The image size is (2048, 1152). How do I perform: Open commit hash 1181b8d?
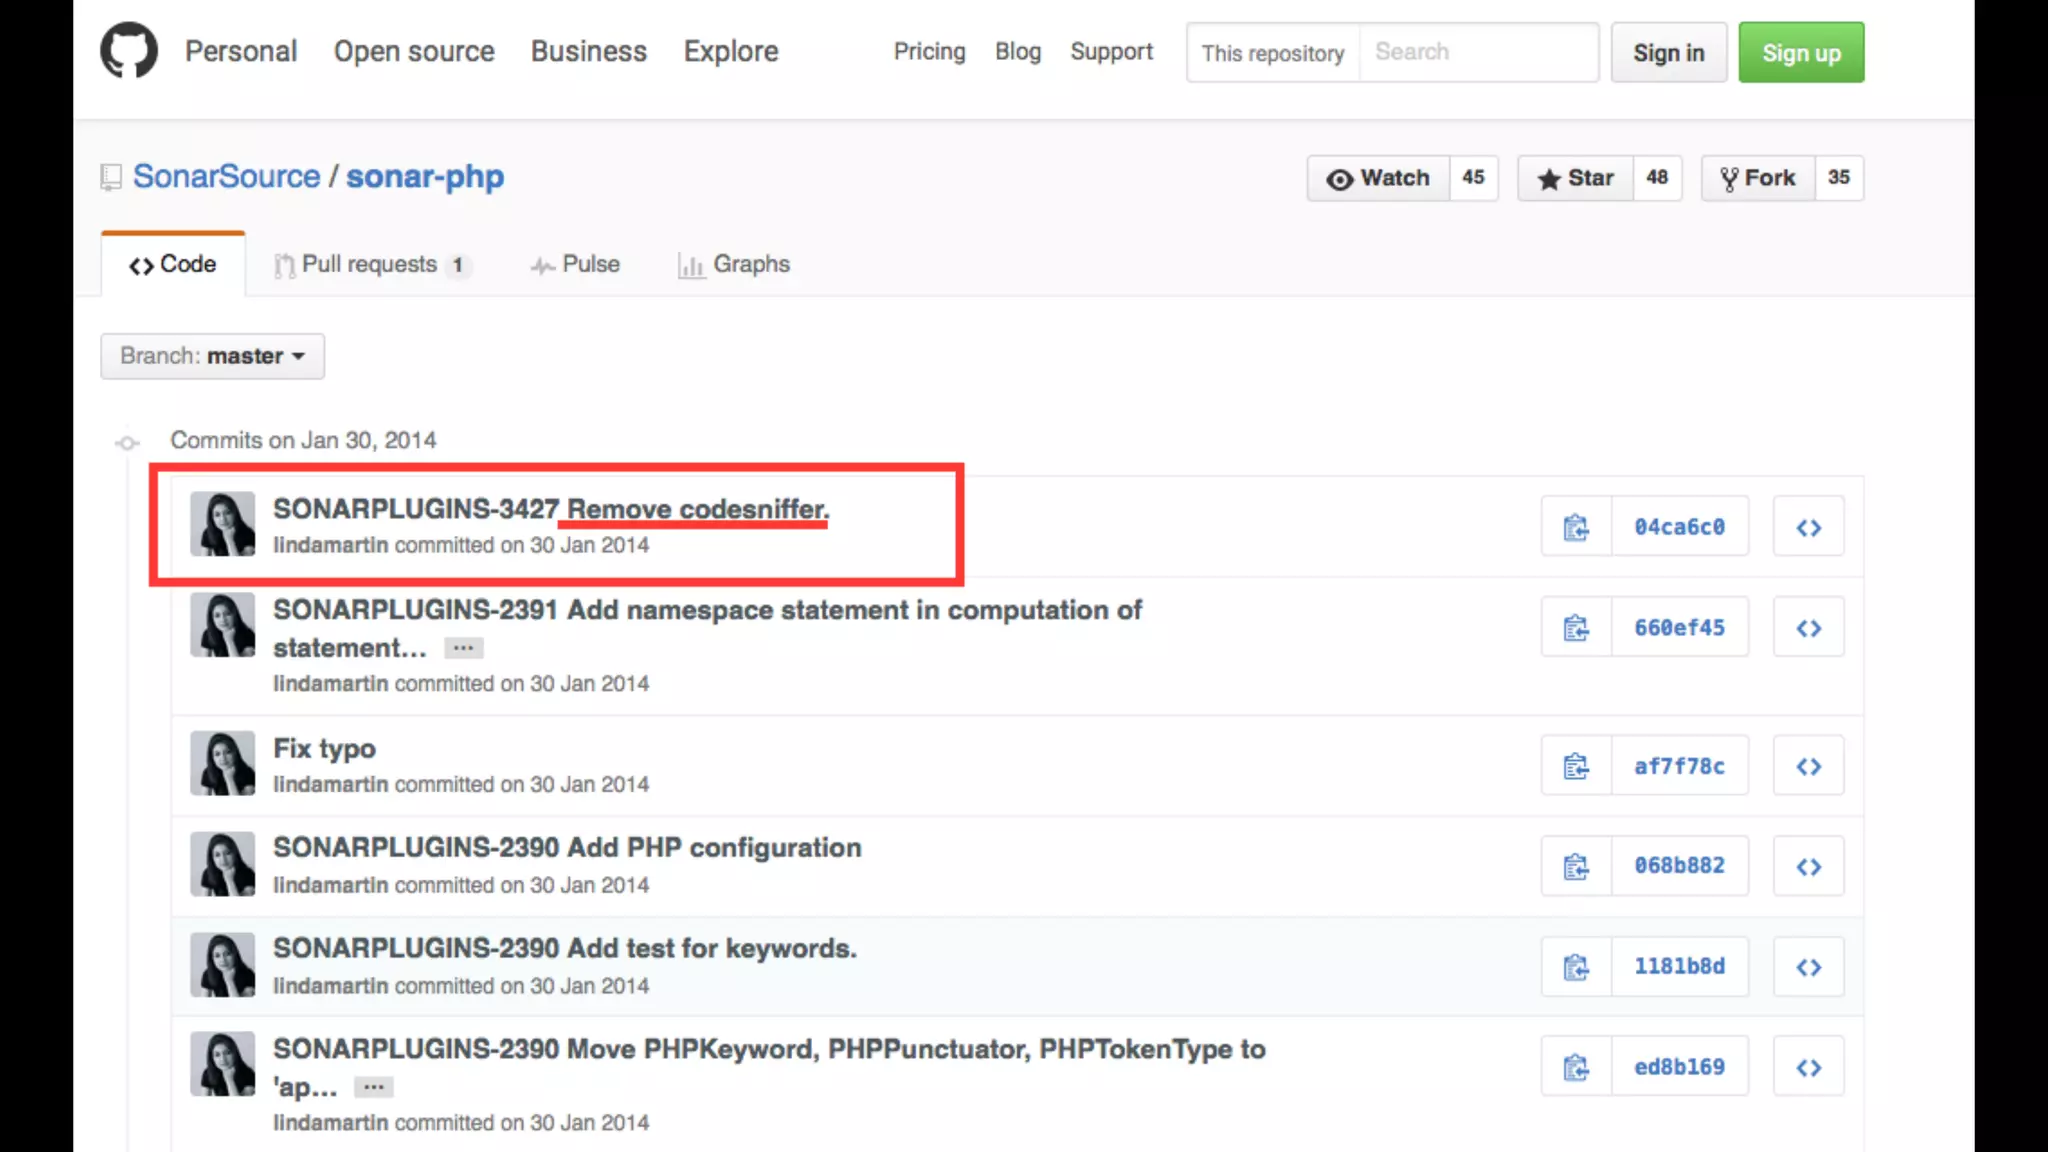[1680, 967]
